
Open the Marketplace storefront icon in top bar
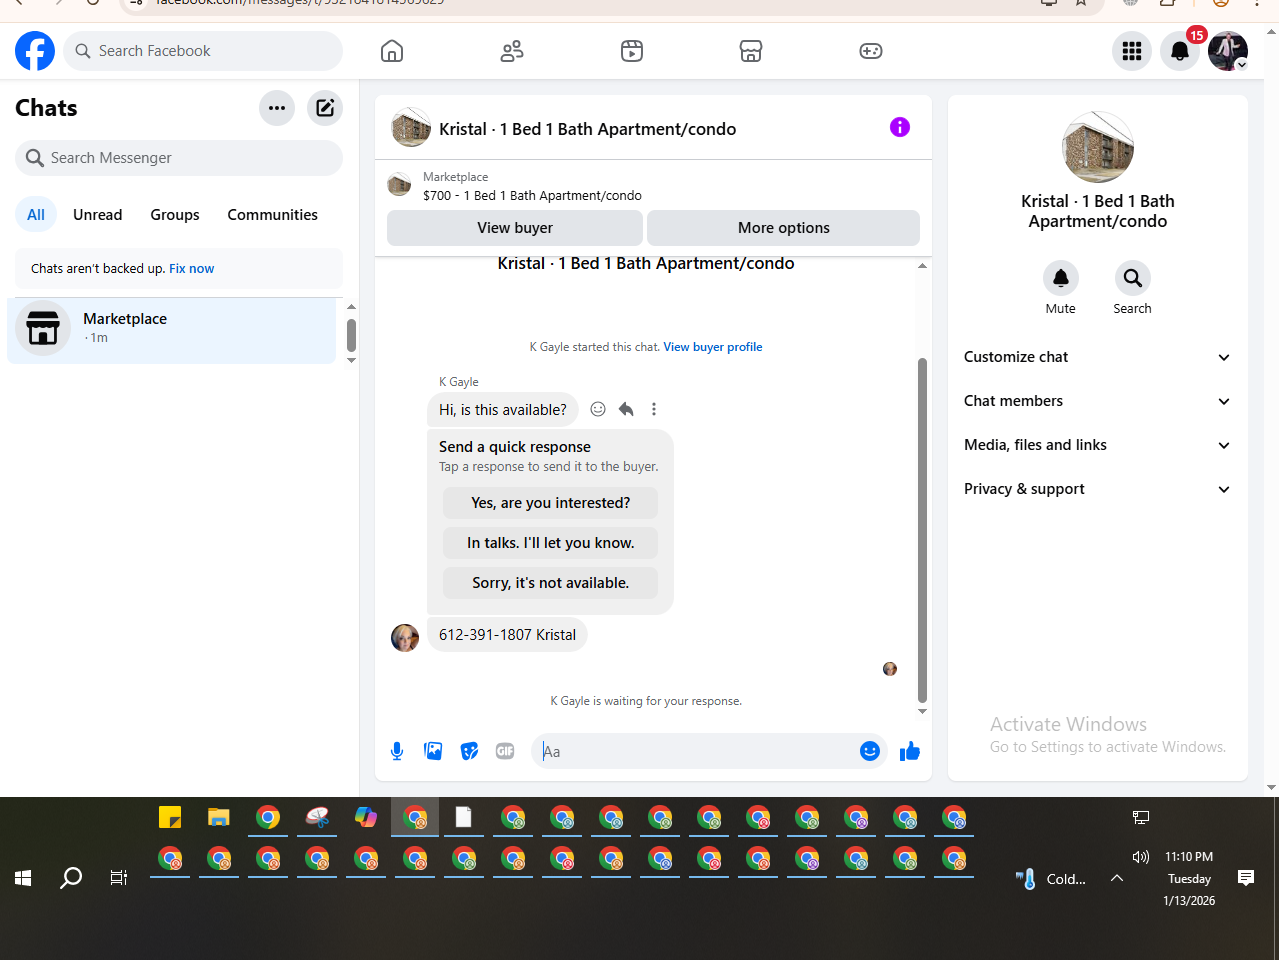tap(751, 51)
